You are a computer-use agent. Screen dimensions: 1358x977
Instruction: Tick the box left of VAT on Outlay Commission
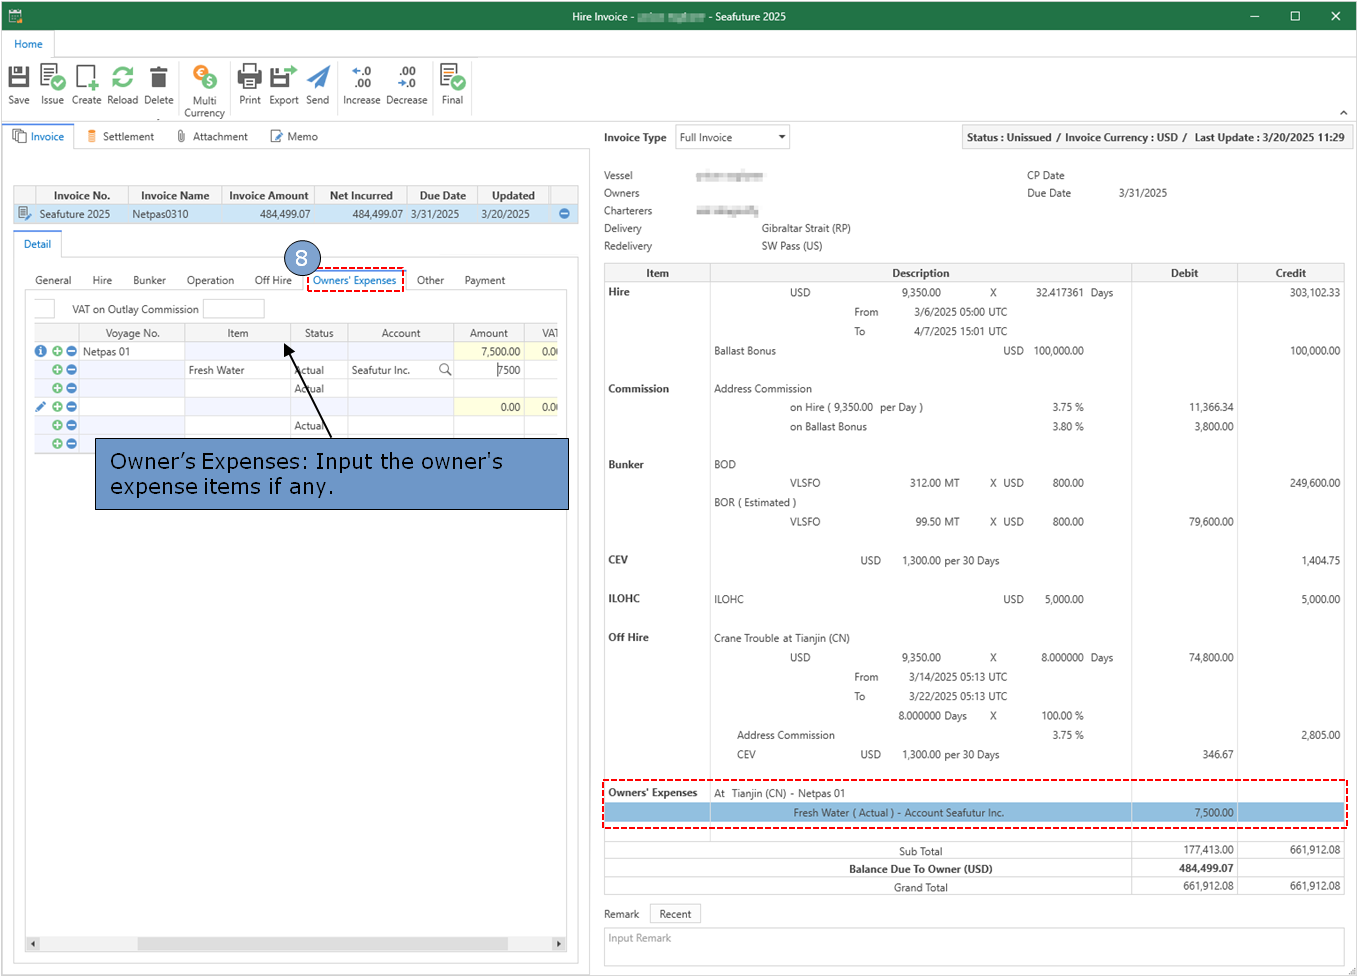click(x=45, y=309)
